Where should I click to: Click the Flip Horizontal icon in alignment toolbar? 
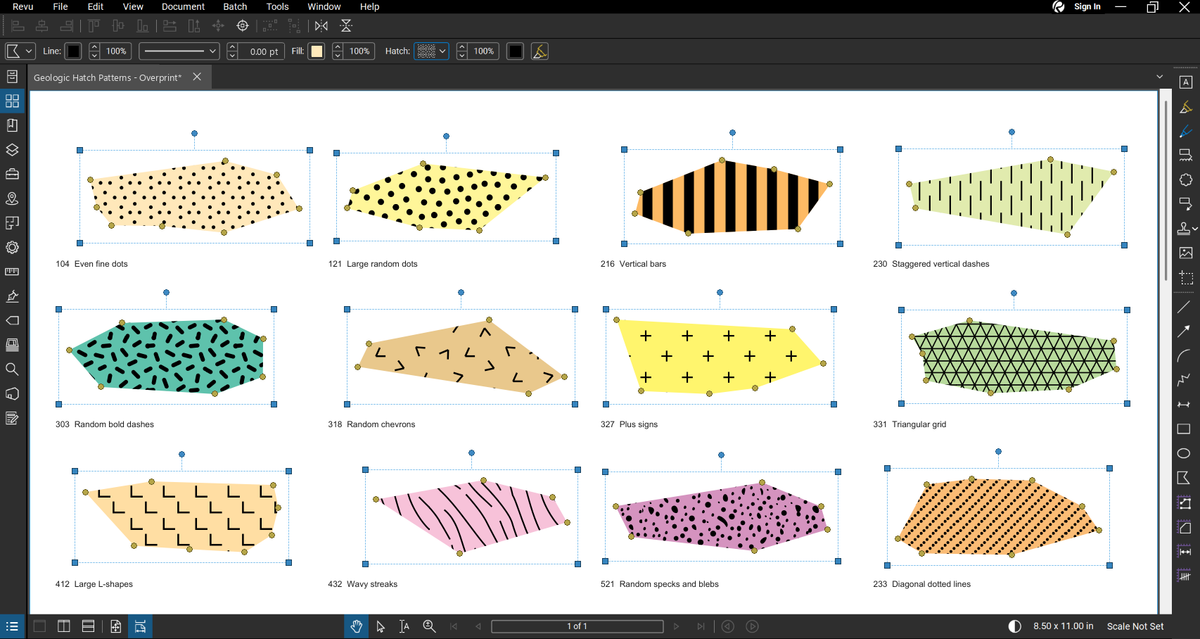pos(320,26)
